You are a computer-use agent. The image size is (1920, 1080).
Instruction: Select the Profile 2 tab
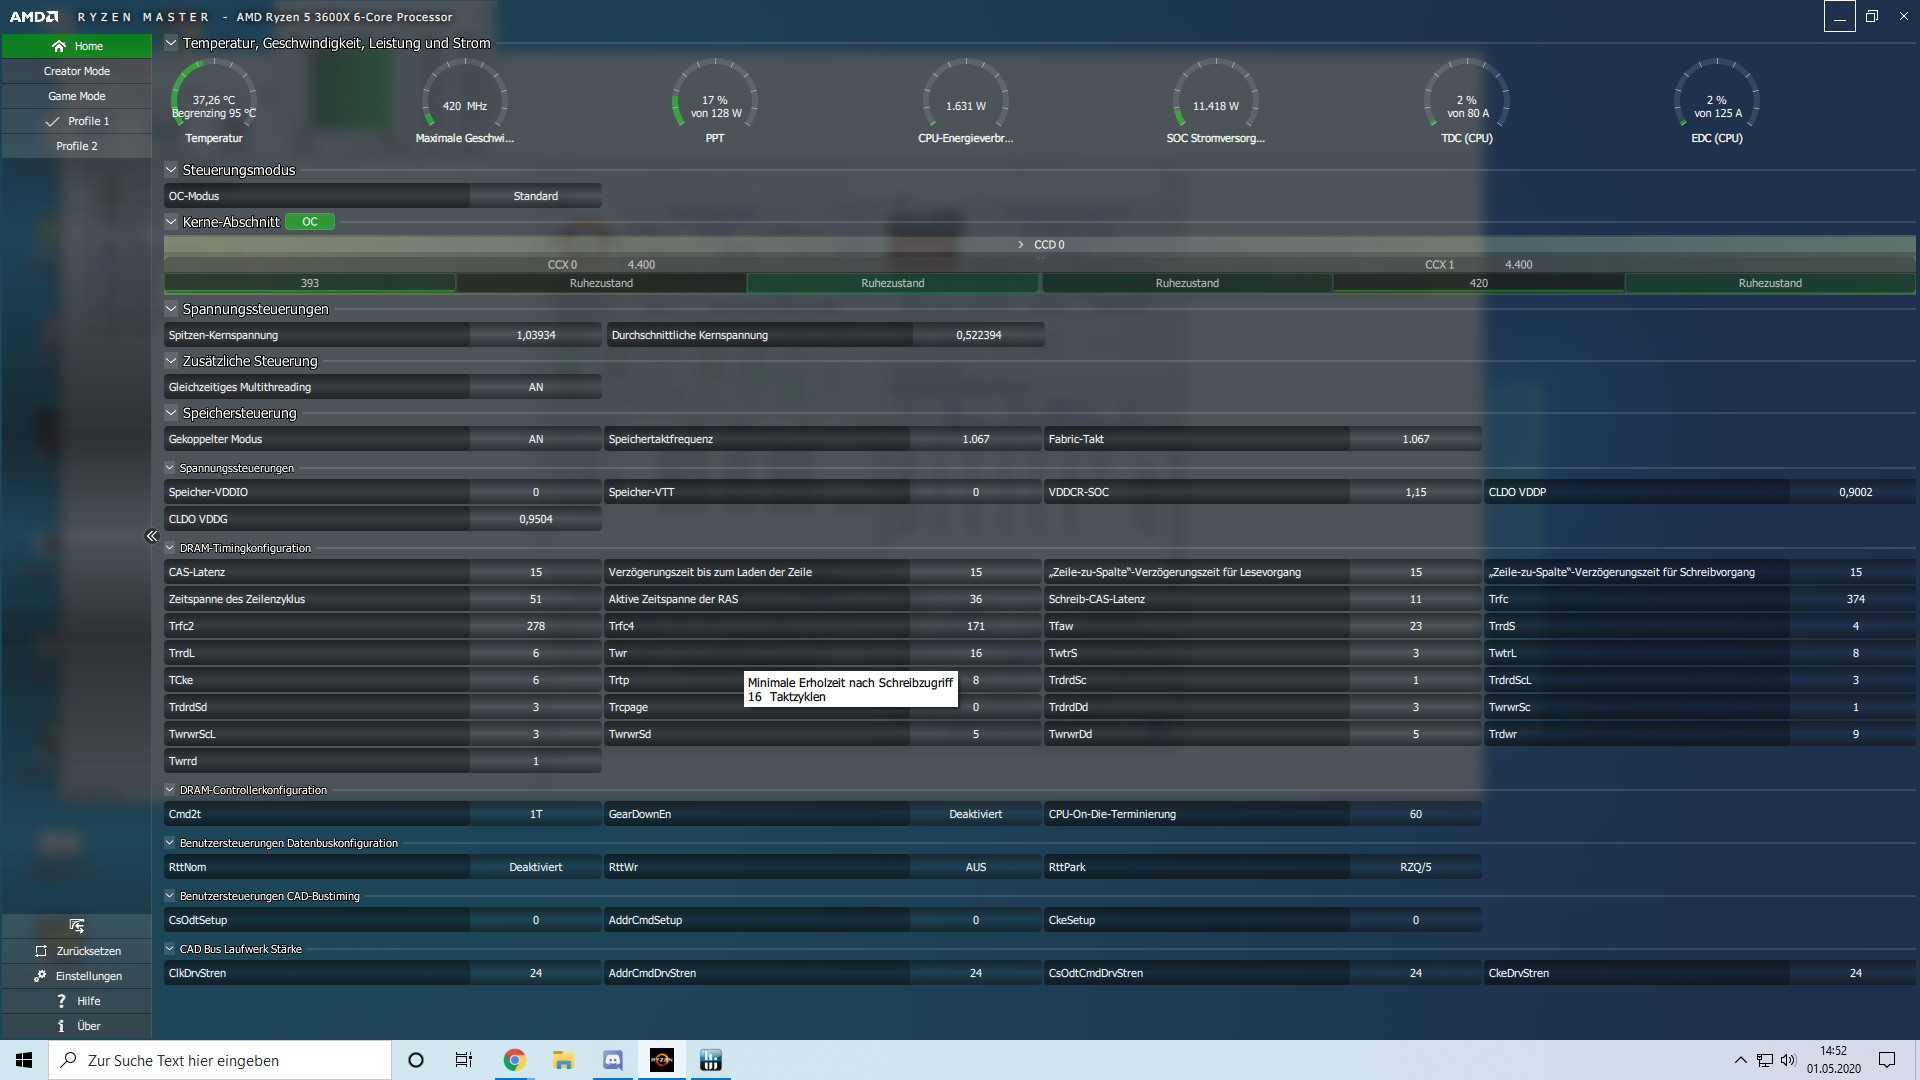click(x=77, y=146)
